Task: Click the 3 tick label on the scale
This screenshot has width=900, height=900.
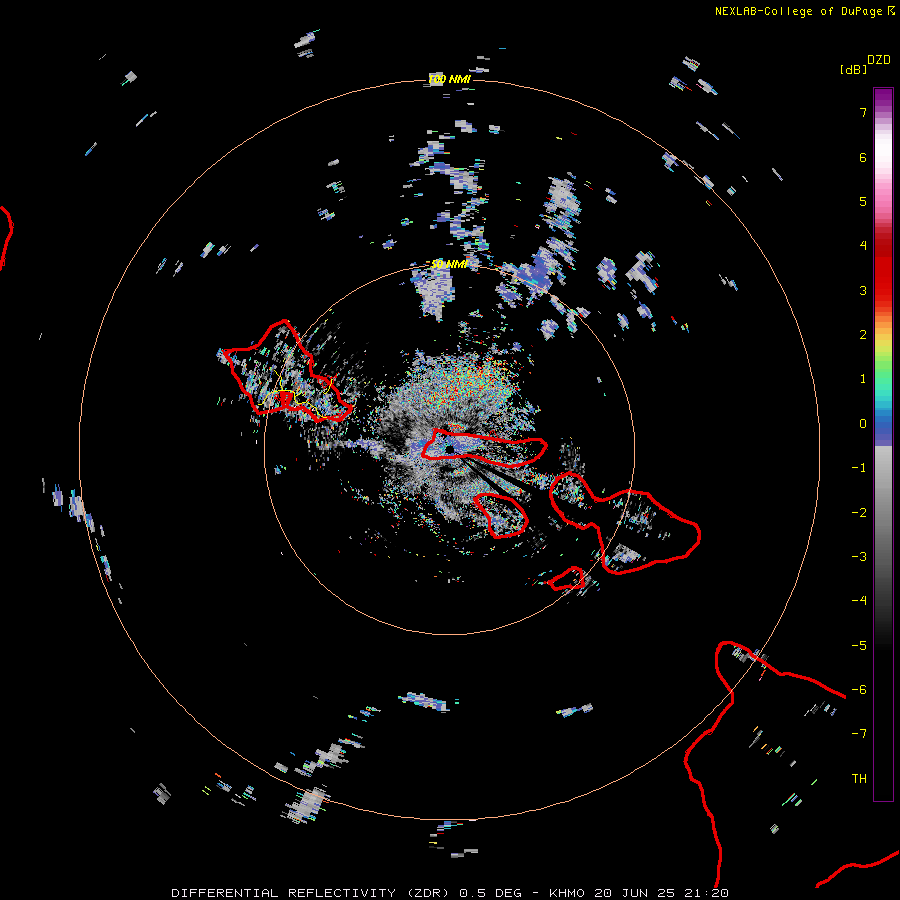Action: coord(863,290)
